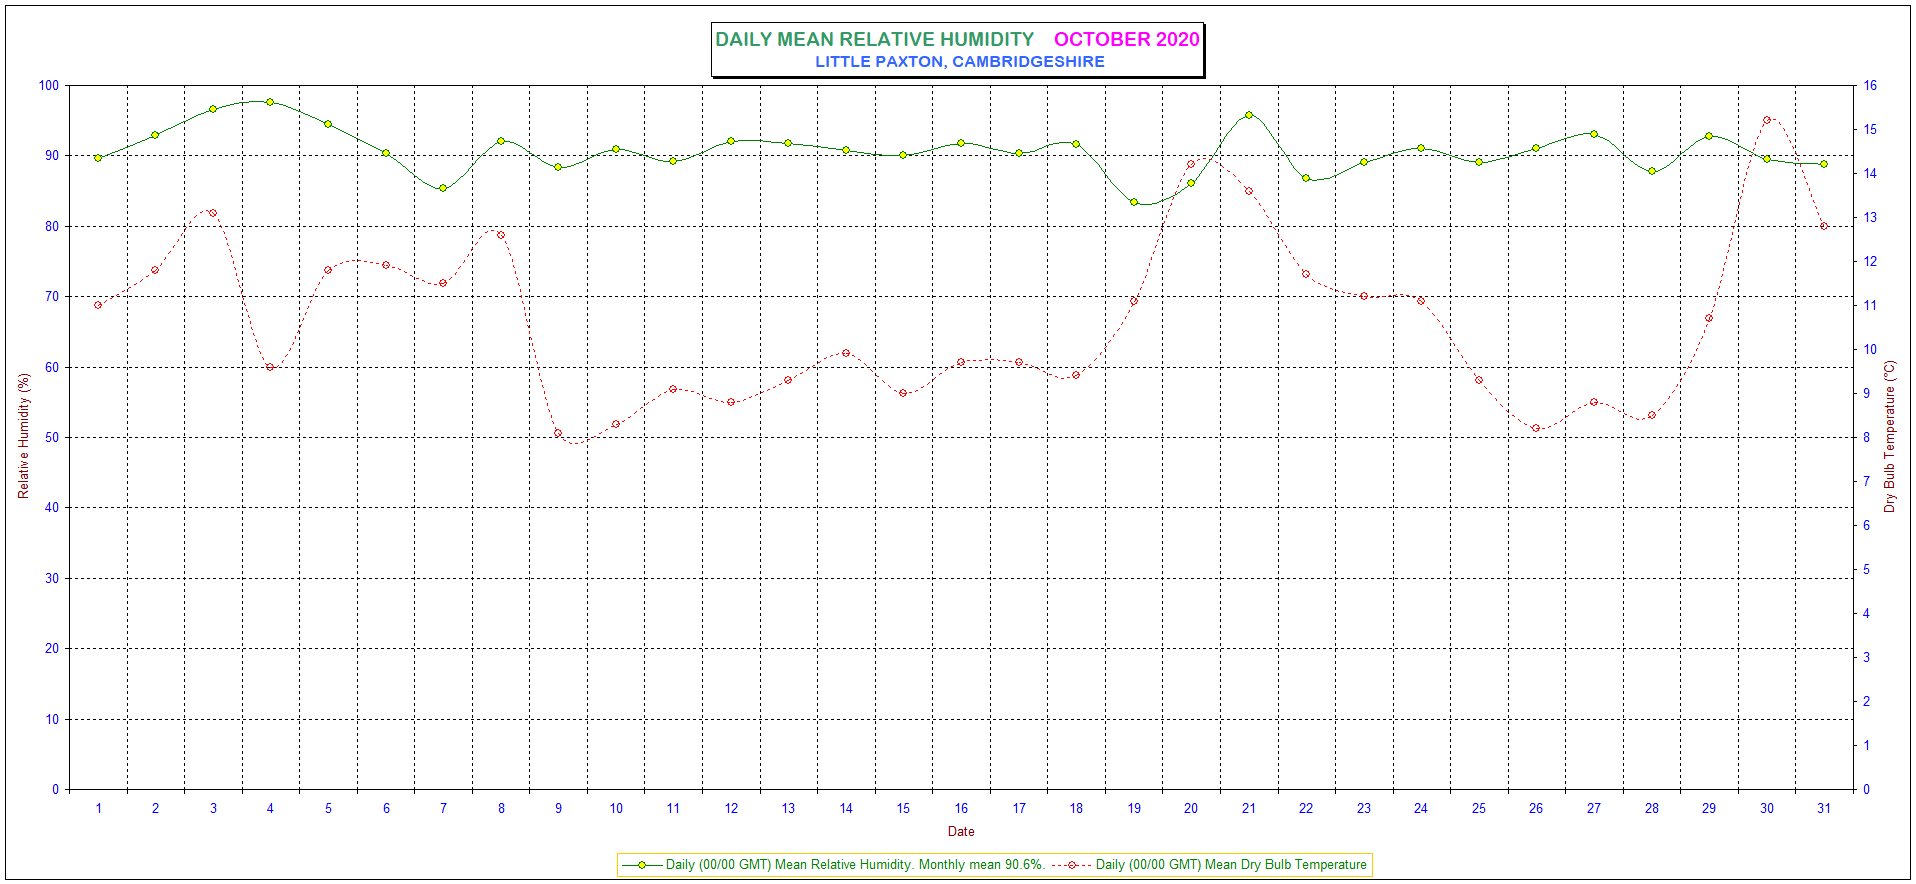Click the left axis value '50'
Image resolution: width=1916 pixels, height=884 pixels.
pos(52,437)
